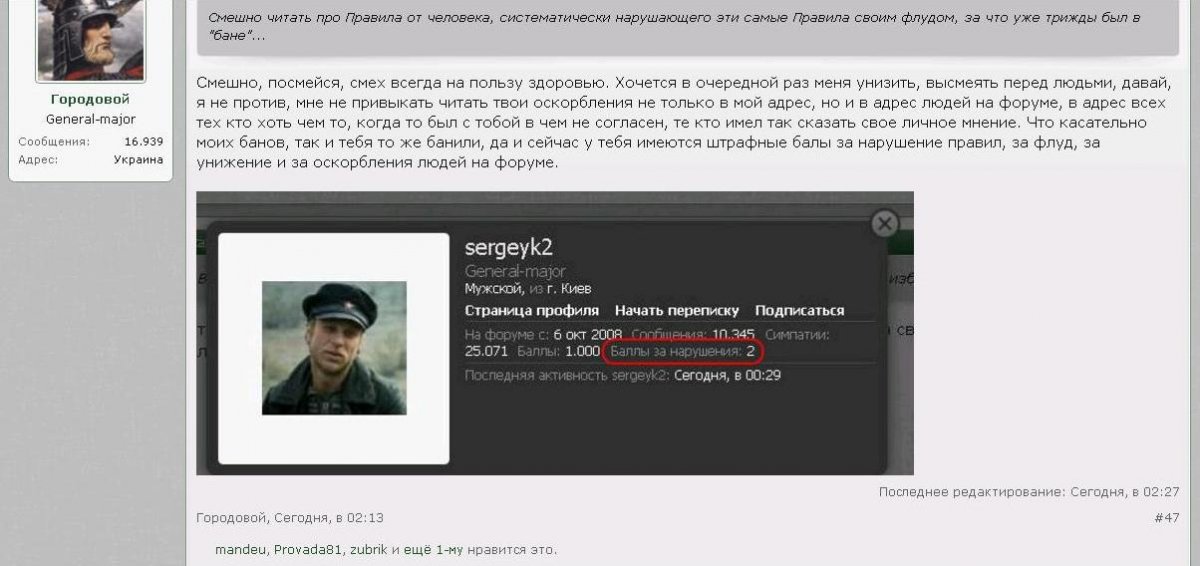The width and height of the screenshot is (1200, 566).
Task: Open Городовой's avatar image
Action: (91, 40)
